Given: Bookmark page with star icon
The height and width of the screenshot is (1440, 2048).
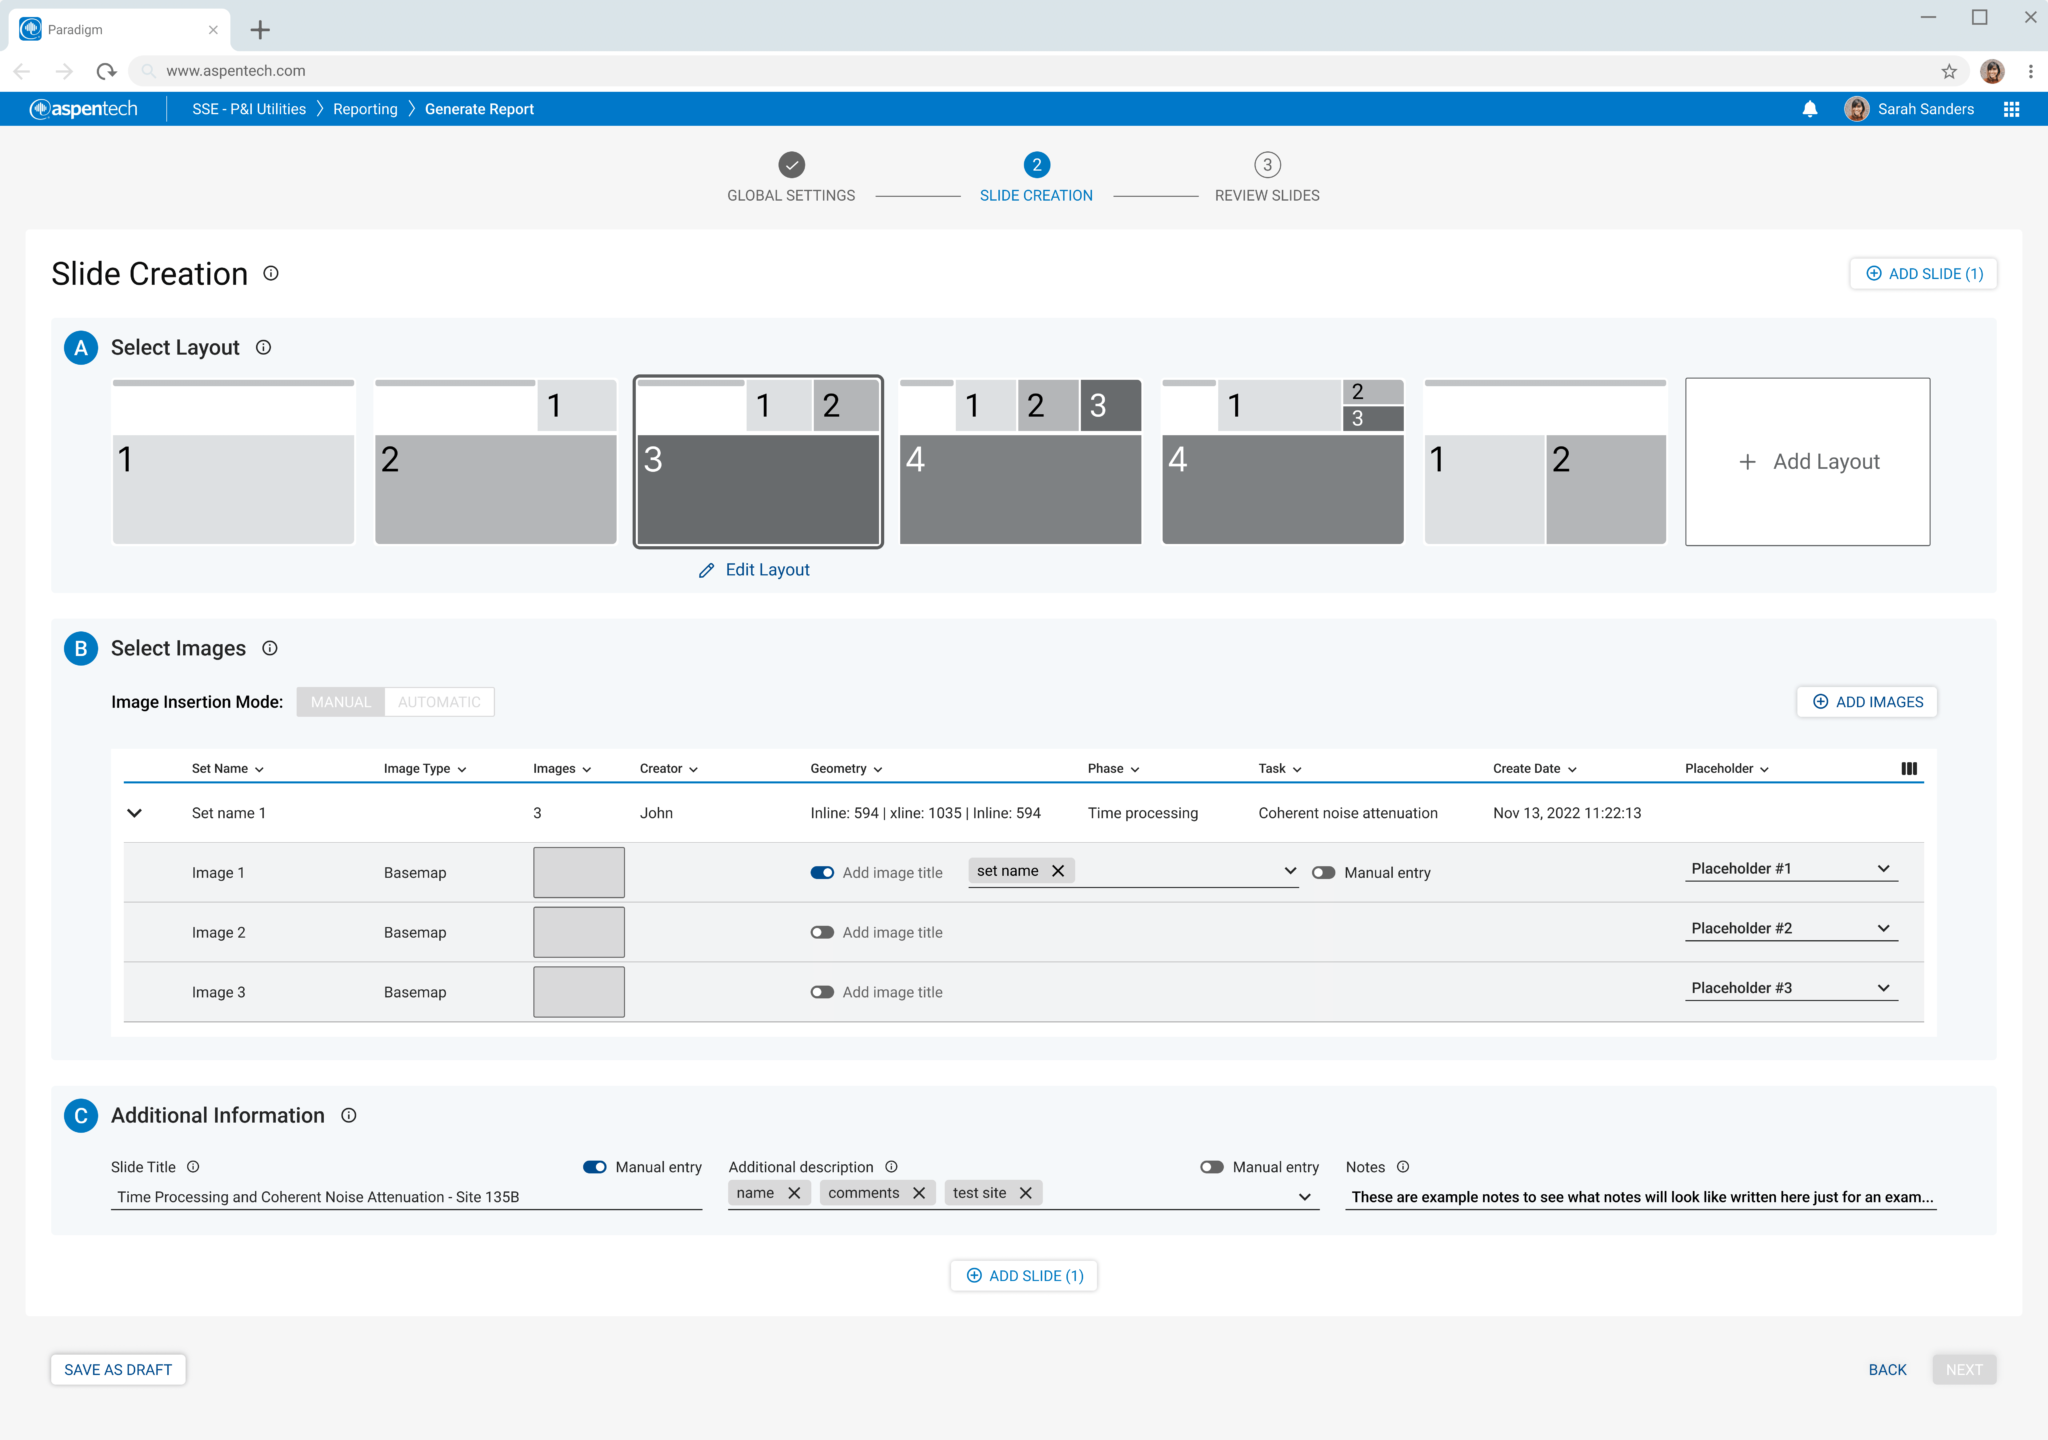Looking at the screenshot, I should (1948, 71).
